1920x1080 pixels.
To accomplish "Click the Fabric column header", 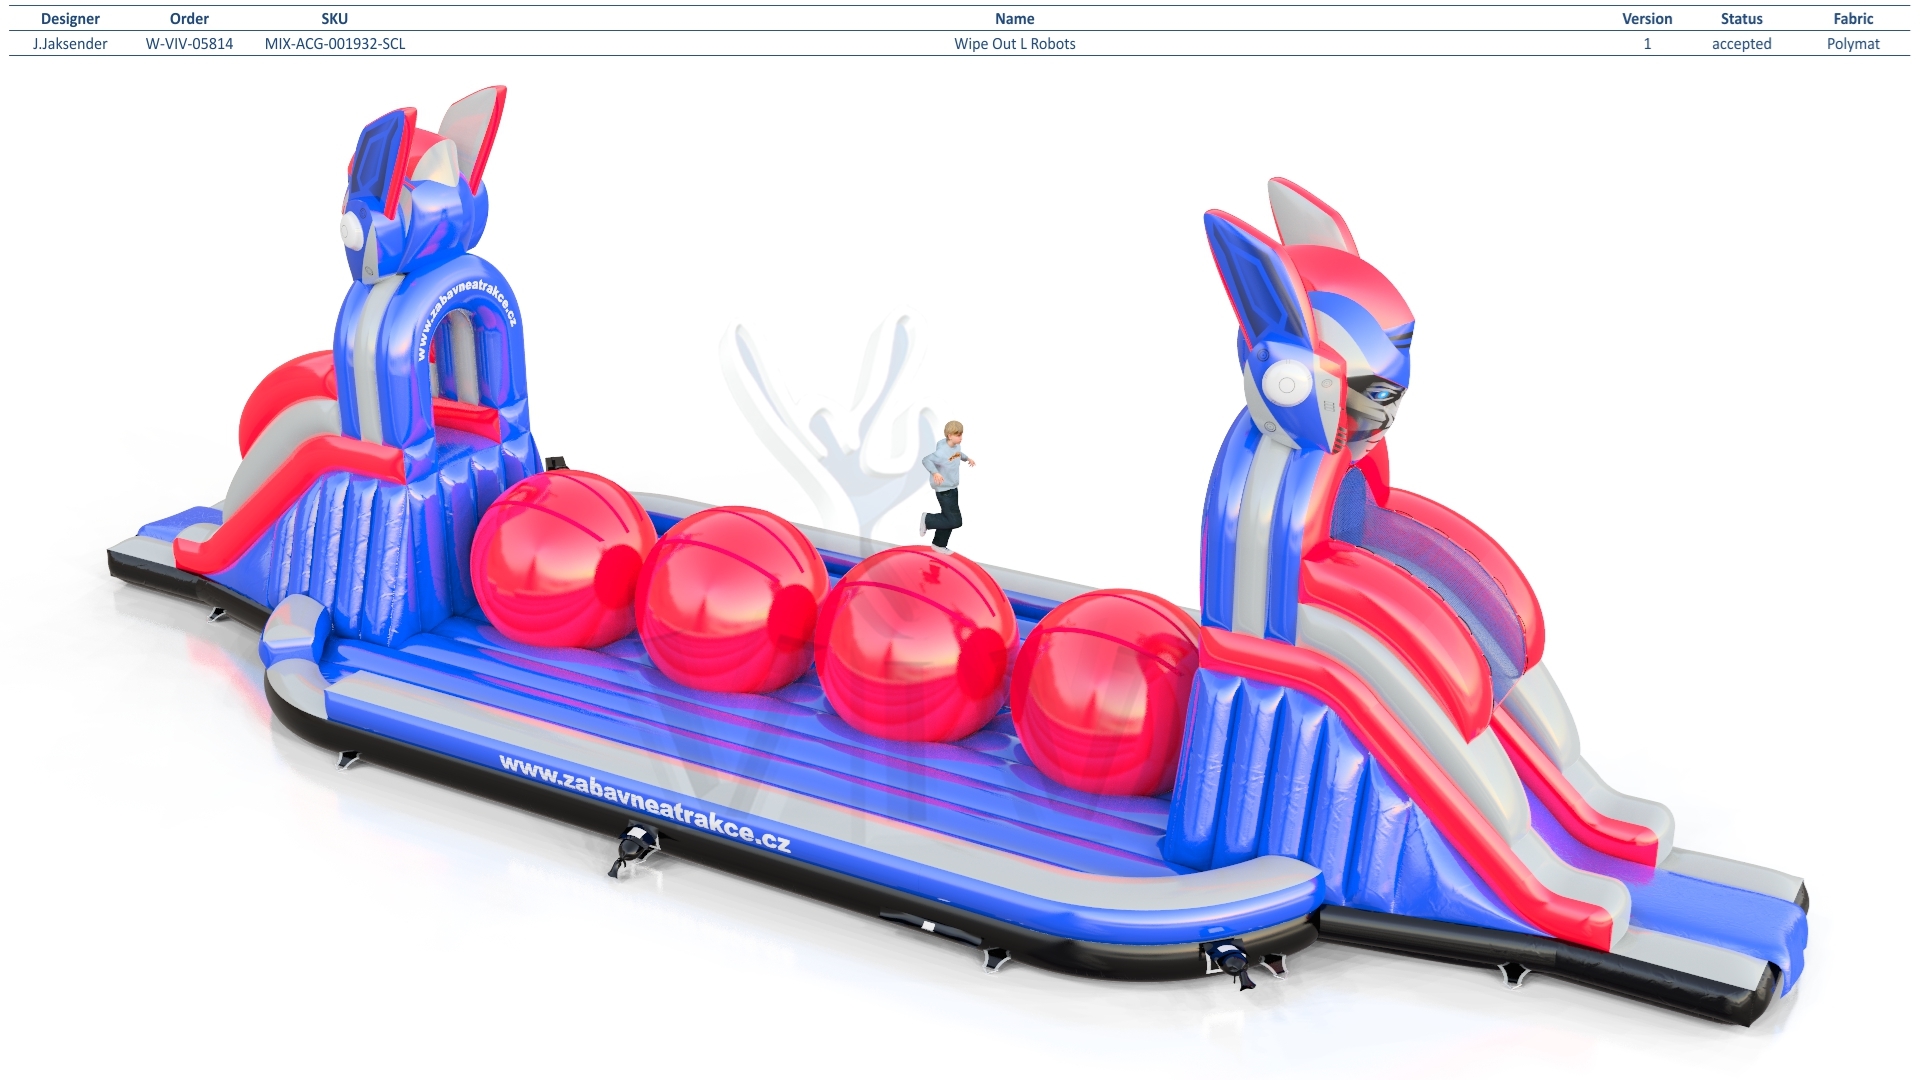I will pos(1853,19).
